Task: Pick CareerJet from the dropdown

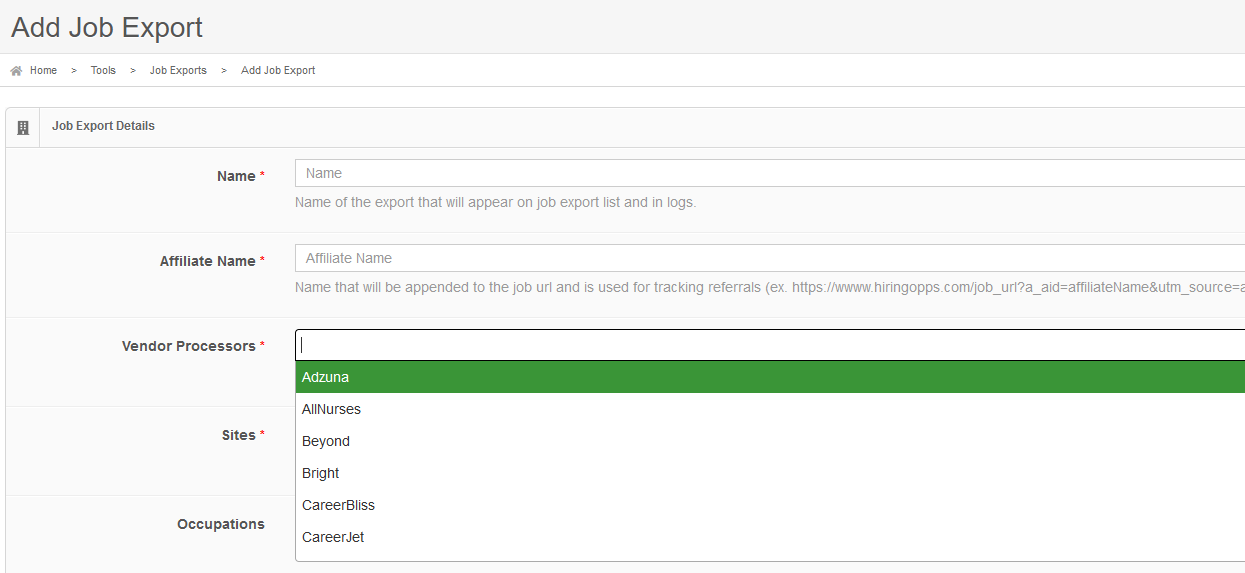Action: tap(770, 537)
